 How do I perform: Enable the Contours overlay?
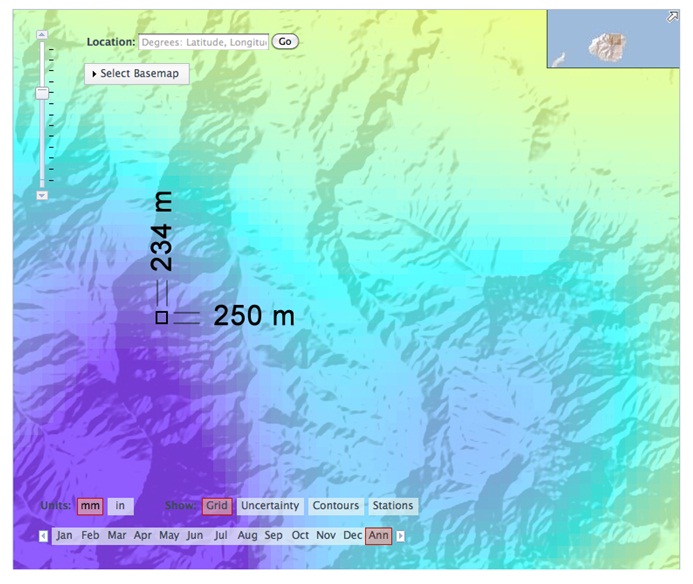(x=335, y=506)
